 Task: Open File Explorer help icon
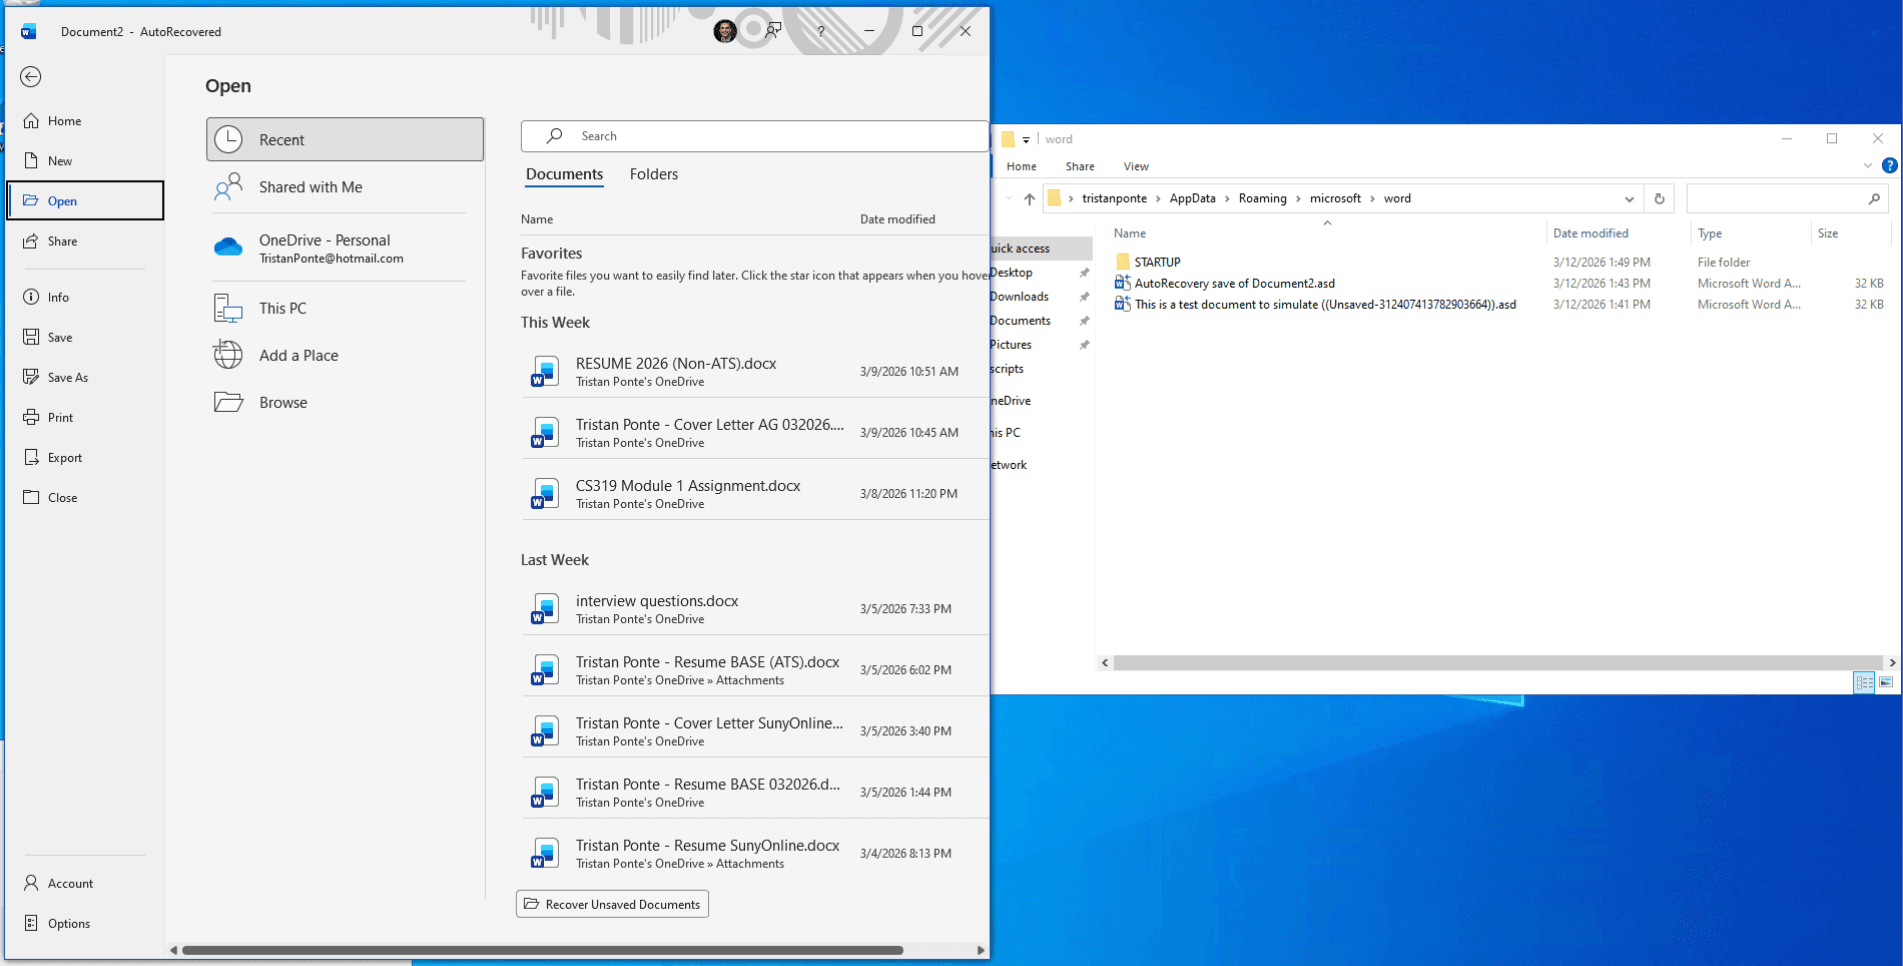[x=1889, y=166]
